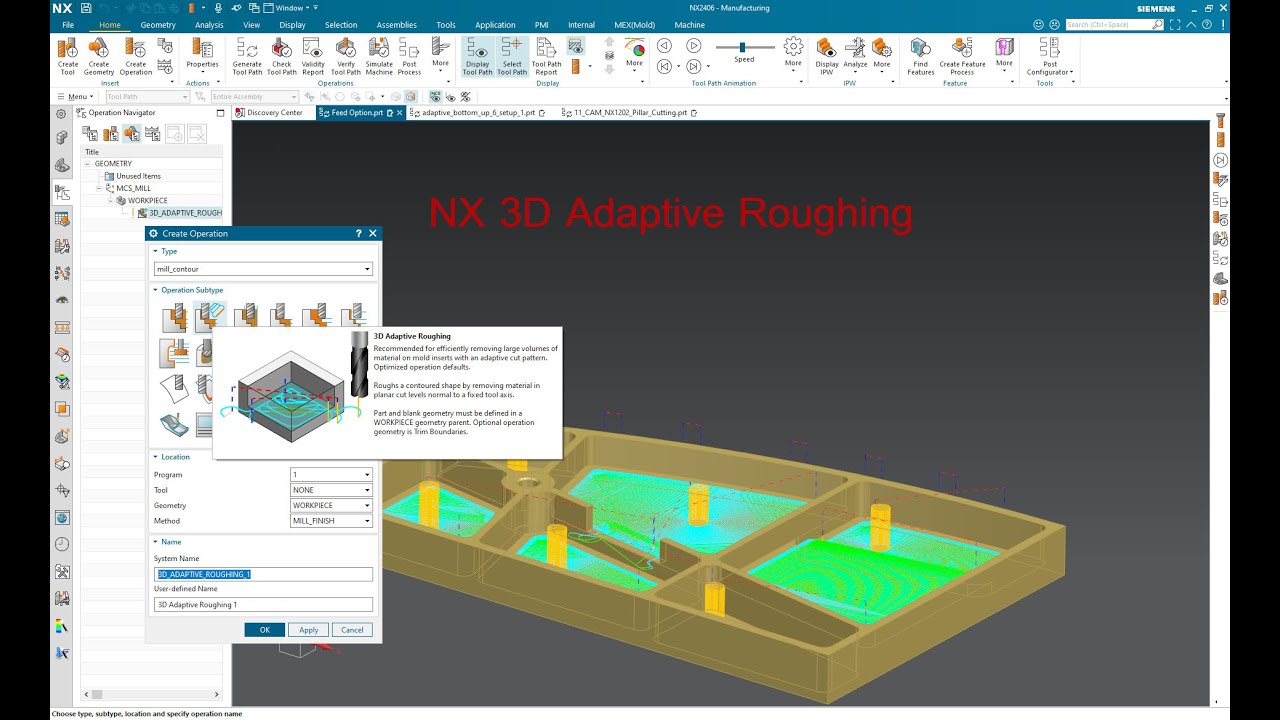
Task: Select the 3D Adaptive Roughing subtype icon
Action: [x=210, y=317]
